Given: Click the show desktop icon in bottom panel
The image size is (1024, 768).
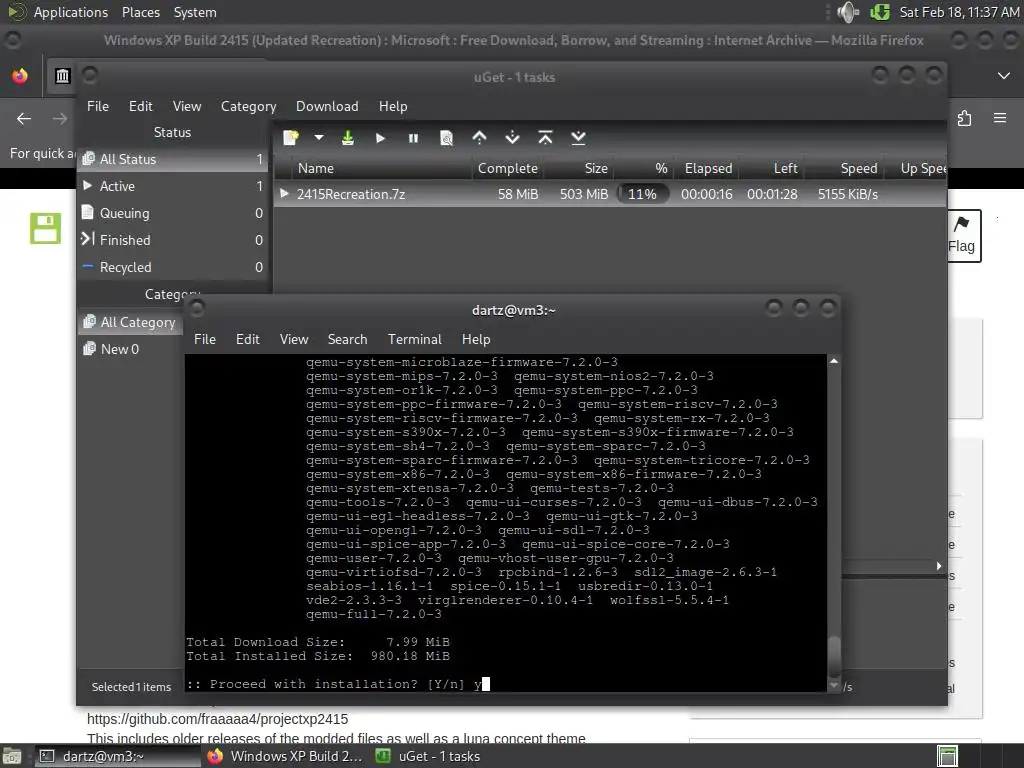Looking at the screenshot, I should (12, 756).
